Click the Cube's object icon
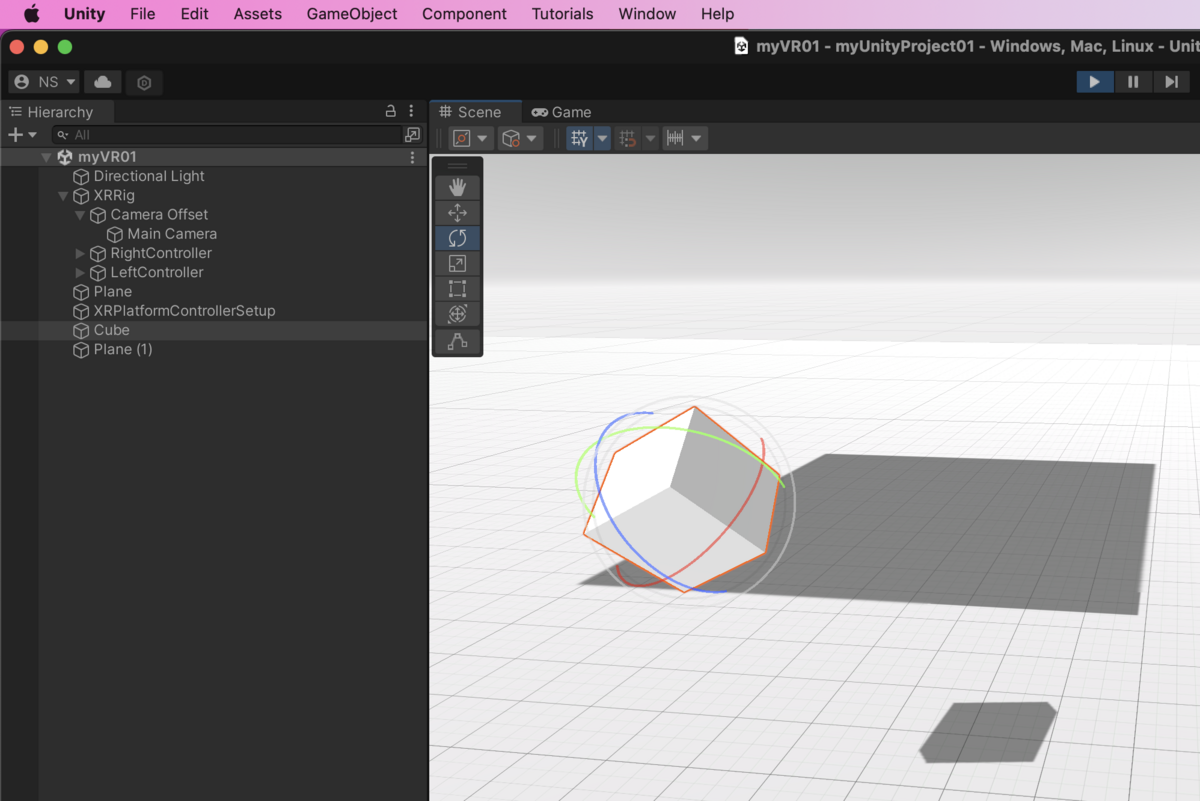This screenshot has height=801, width=1200. click(81, 330)
